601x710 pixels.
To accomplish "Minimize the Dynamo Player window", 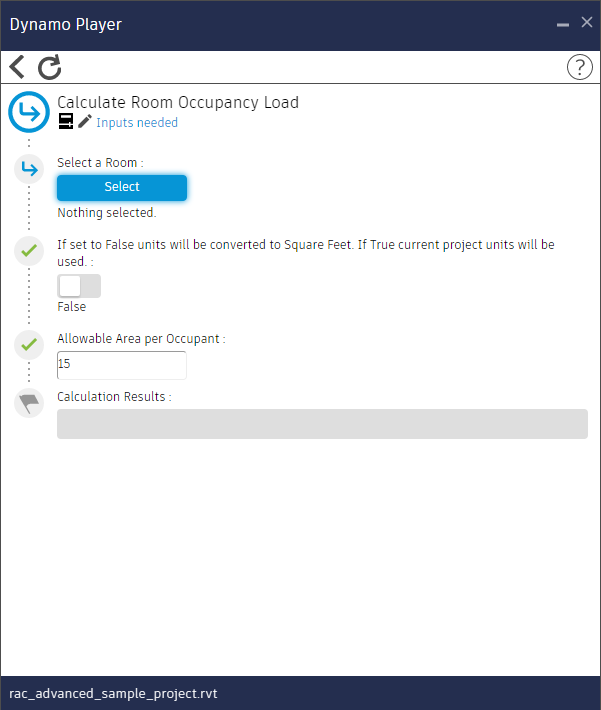I will tap(564, 22).
